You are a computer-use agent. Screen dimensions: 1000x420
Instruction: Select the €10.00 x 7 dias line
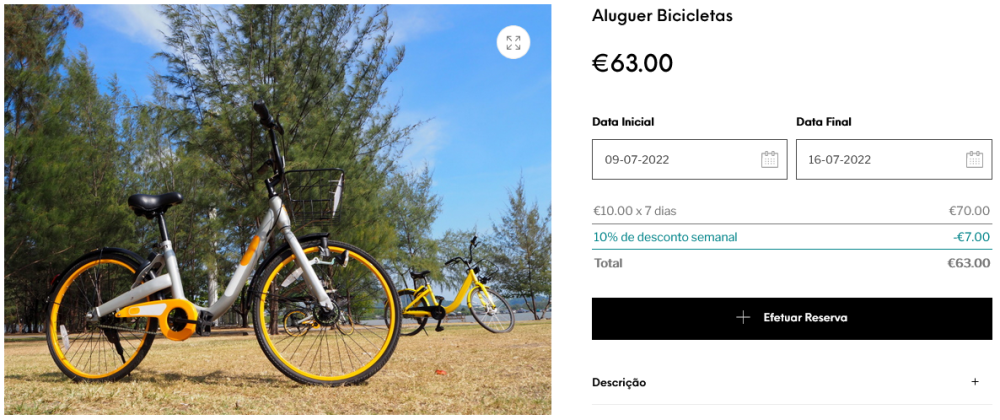click(635, 211)
